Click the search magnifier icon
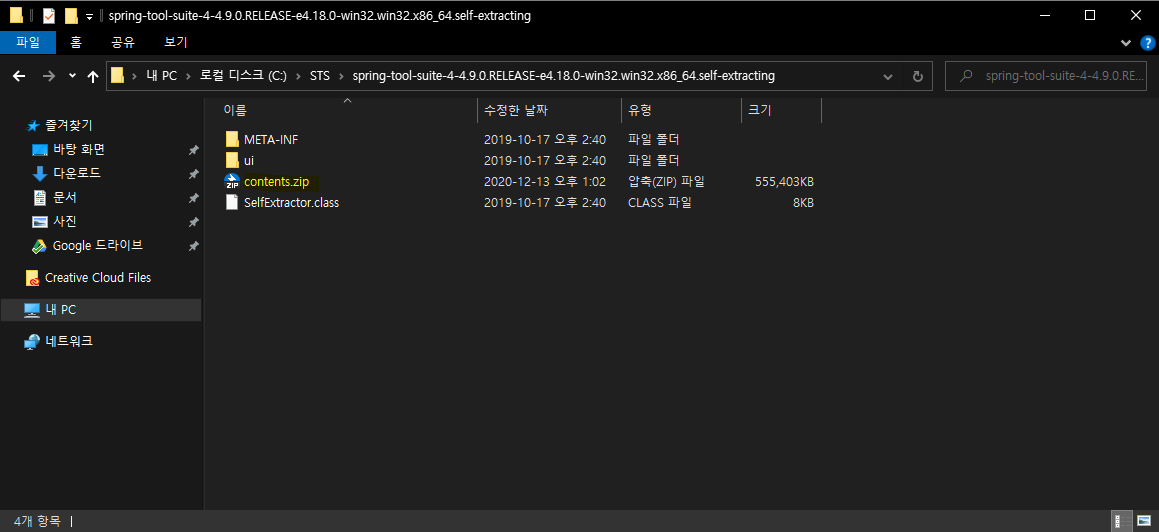 click(965, 76)
